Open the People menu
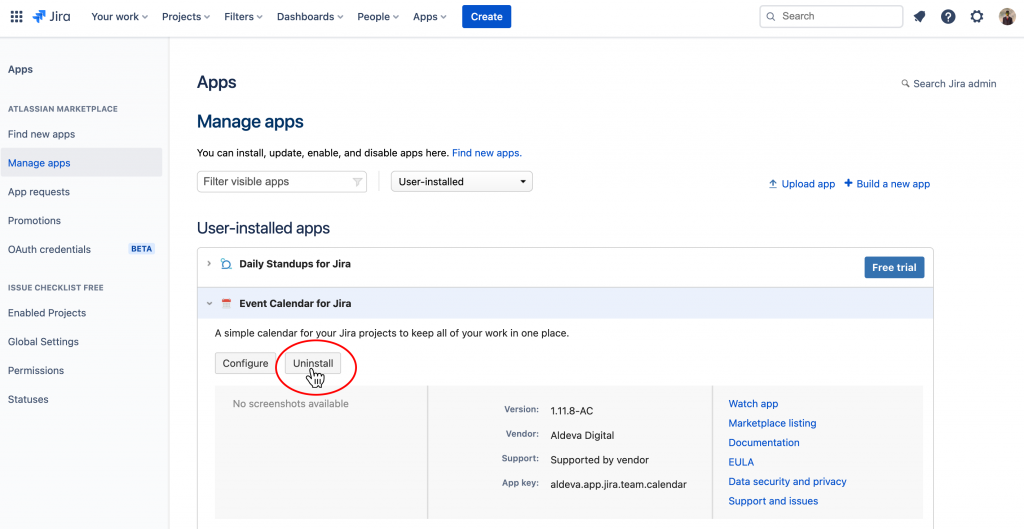This screenshot has height=529, width=1024. pyautogui.click(x=378, y=16)
